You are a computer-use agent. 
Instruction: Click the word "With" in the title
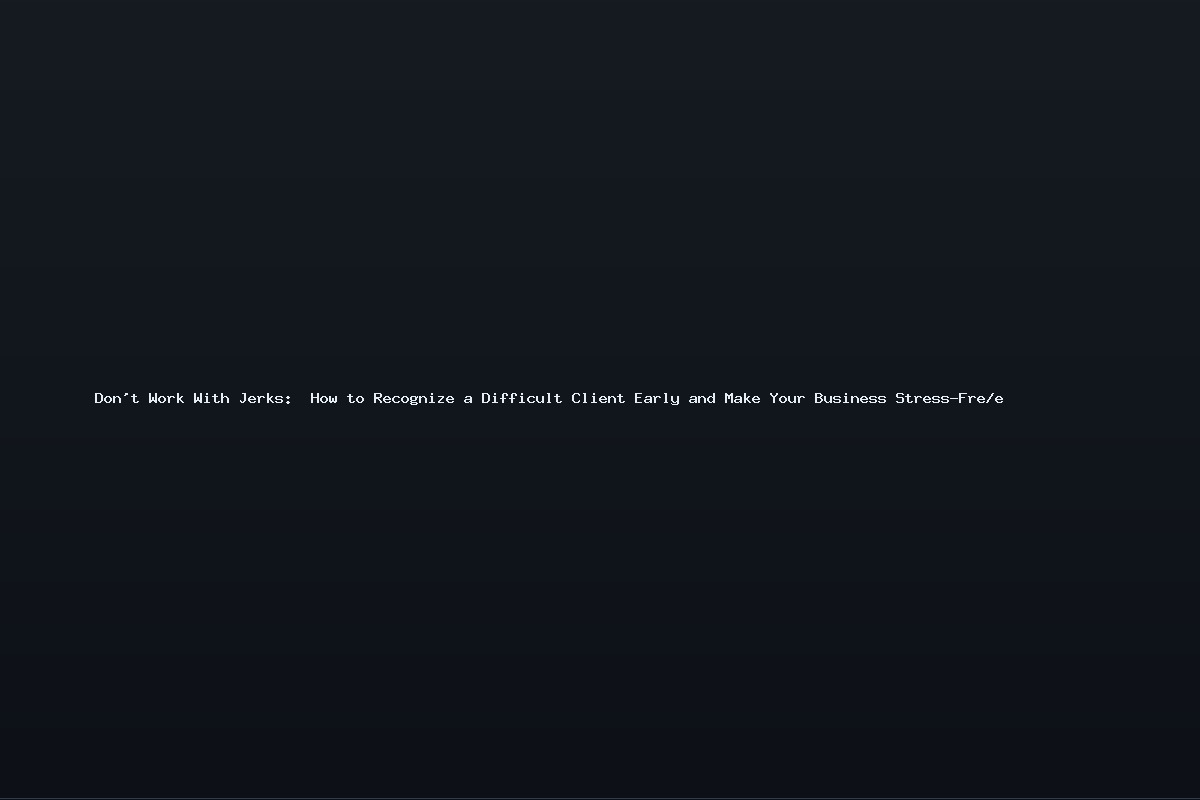pos(211,398)
